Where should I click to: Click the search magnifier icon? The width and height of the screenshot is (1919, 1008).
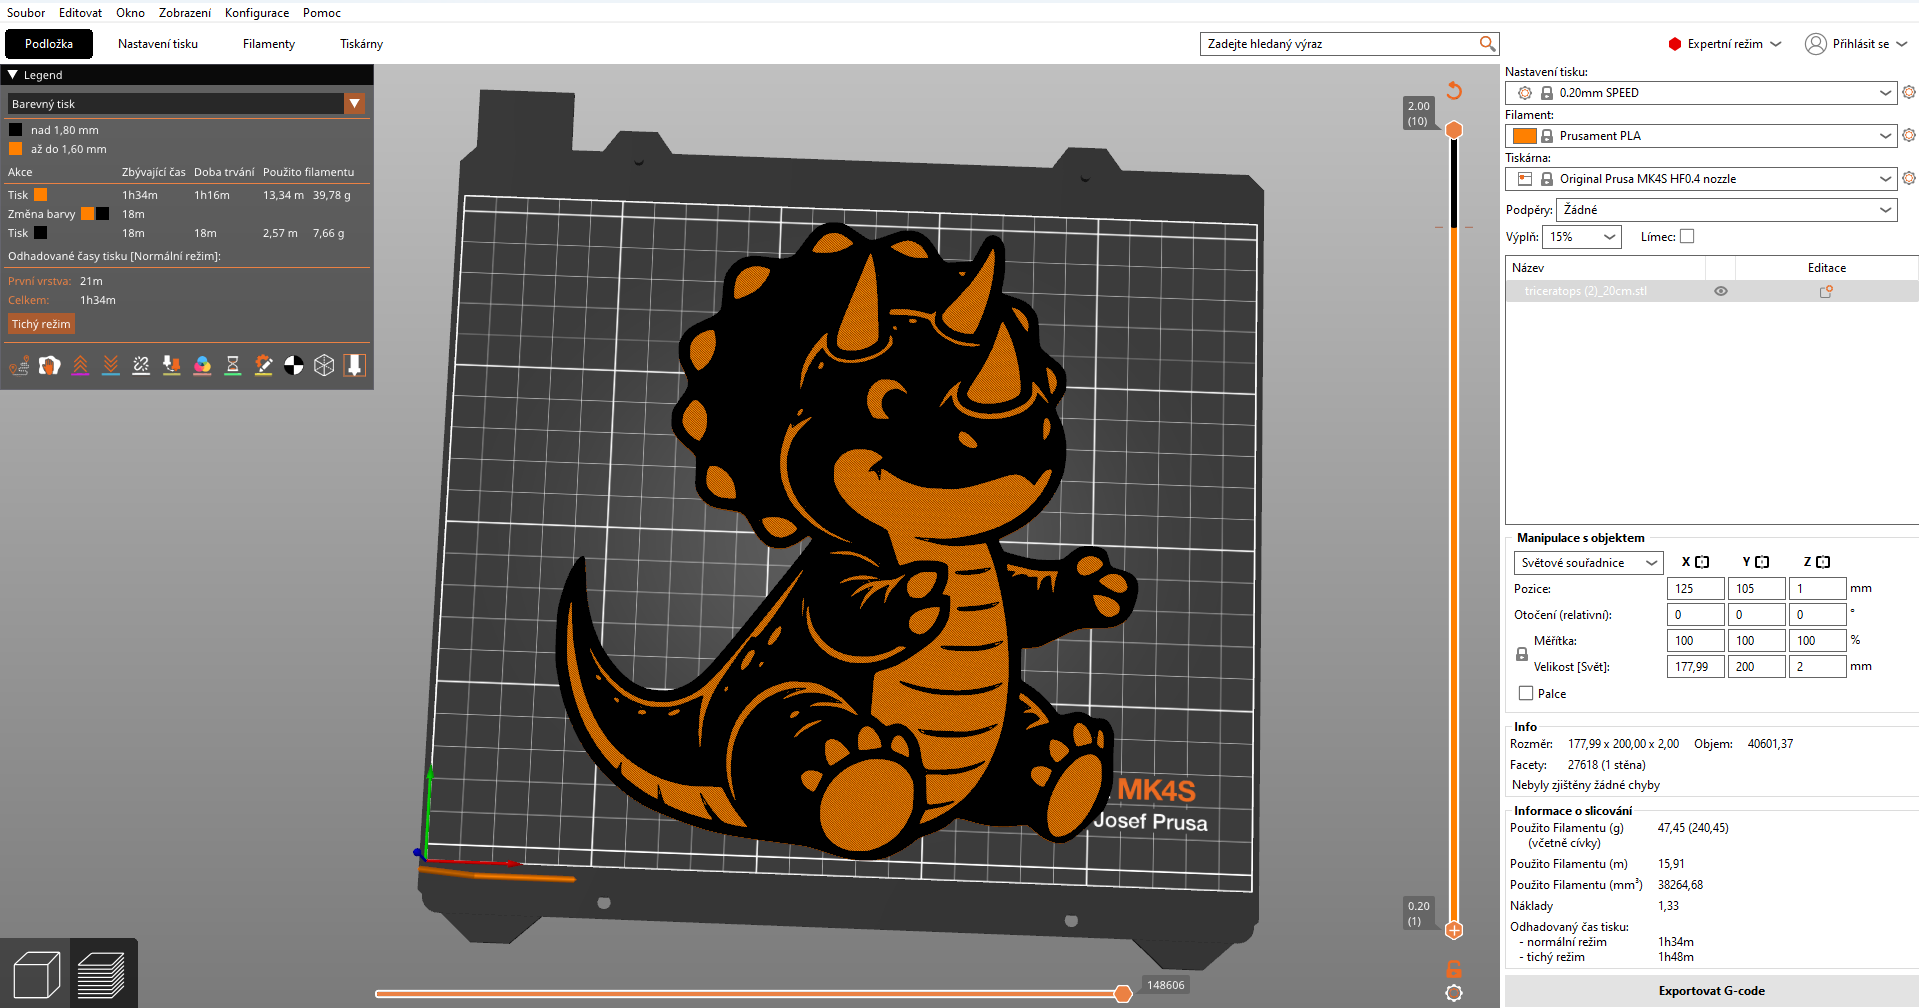pyautogui.click(x=1487, y=44)
